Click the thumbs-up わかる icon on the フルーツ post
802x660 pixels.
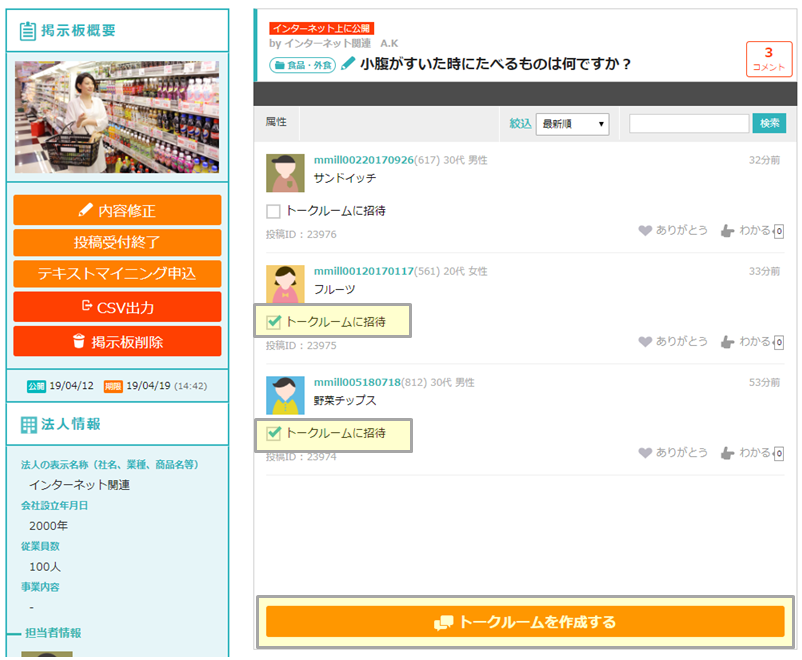(x=727, y=342)
